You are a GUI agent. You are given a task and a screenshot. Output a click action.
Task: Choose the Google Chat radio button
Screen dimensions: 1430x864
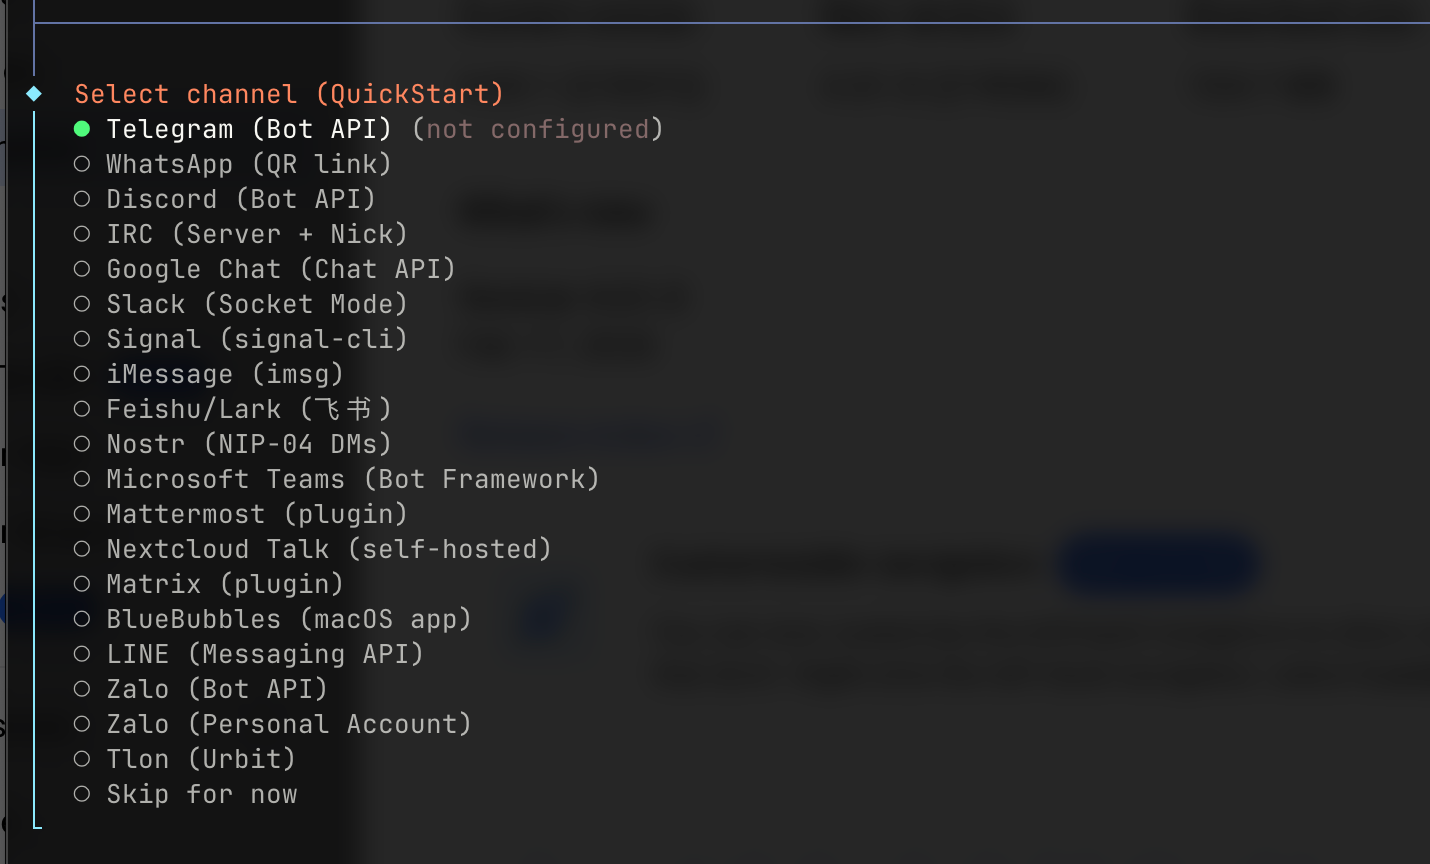click(x=82, y=269)
